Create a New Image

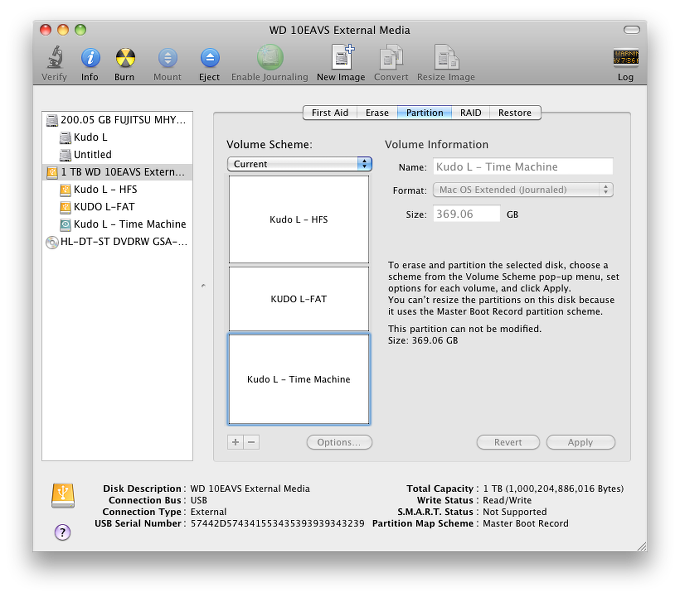[x=343, y=57]
